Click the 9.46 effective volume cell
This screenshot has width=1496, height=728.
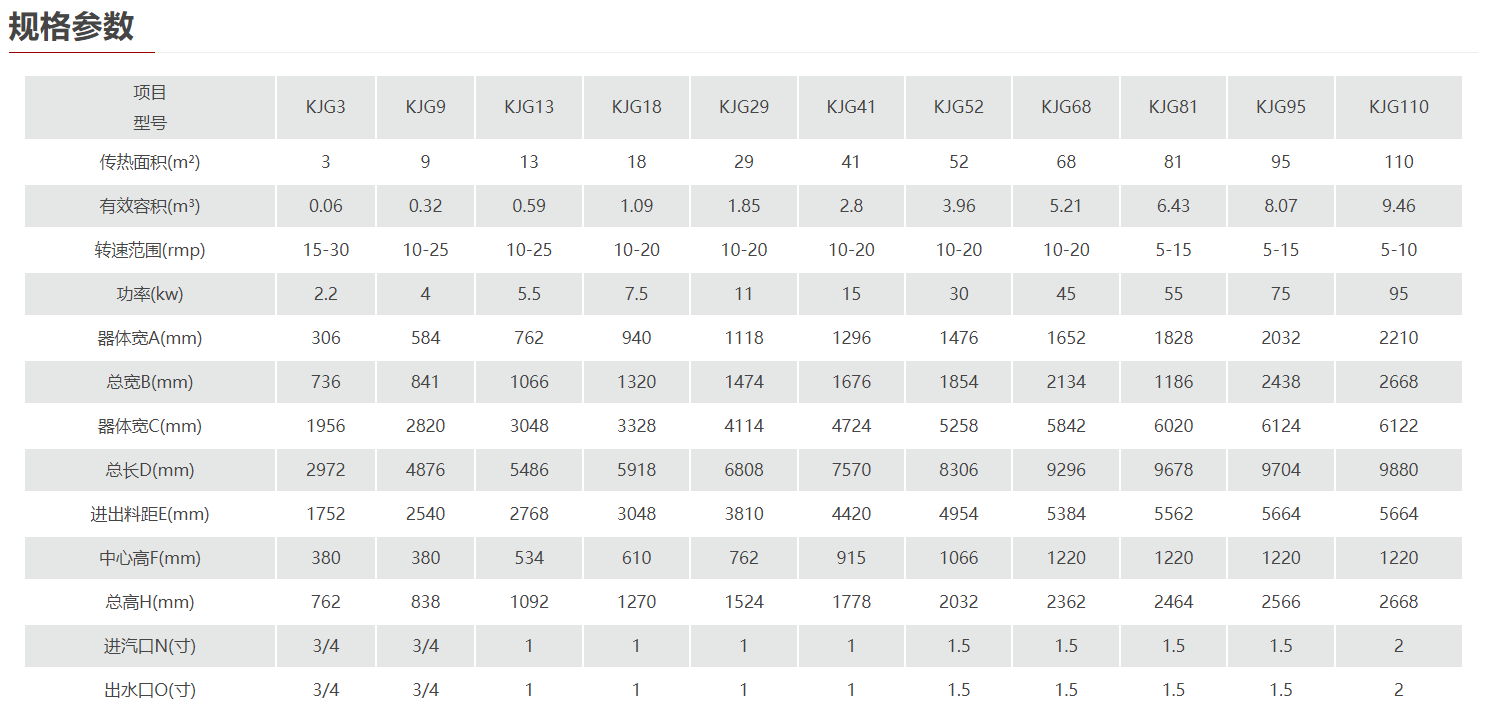pos(1399,206)
